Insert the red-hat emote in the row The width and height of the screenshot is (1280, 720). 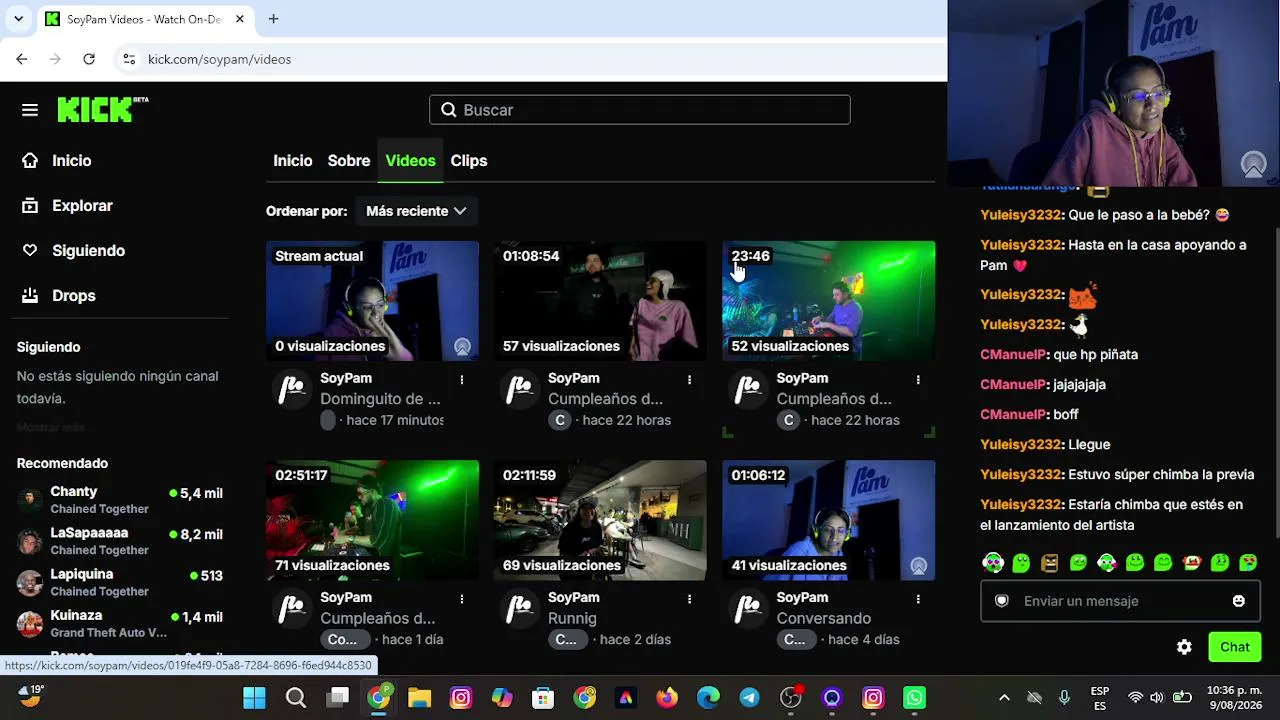coord(1191,563)
